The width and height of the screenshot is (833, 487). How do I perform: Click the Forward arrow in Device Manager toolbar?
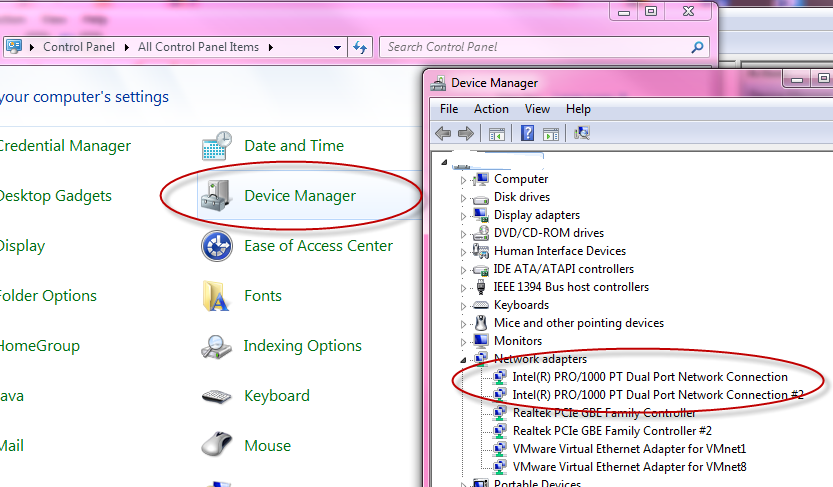[x=466, y=133]
